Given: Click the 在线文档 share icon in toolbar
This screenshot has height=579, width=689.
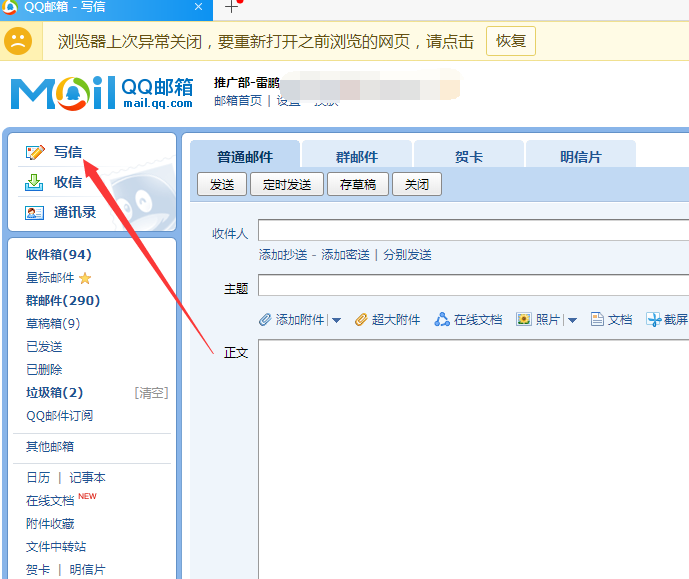Looking at the screenshot, I should (x=442, y=319).
